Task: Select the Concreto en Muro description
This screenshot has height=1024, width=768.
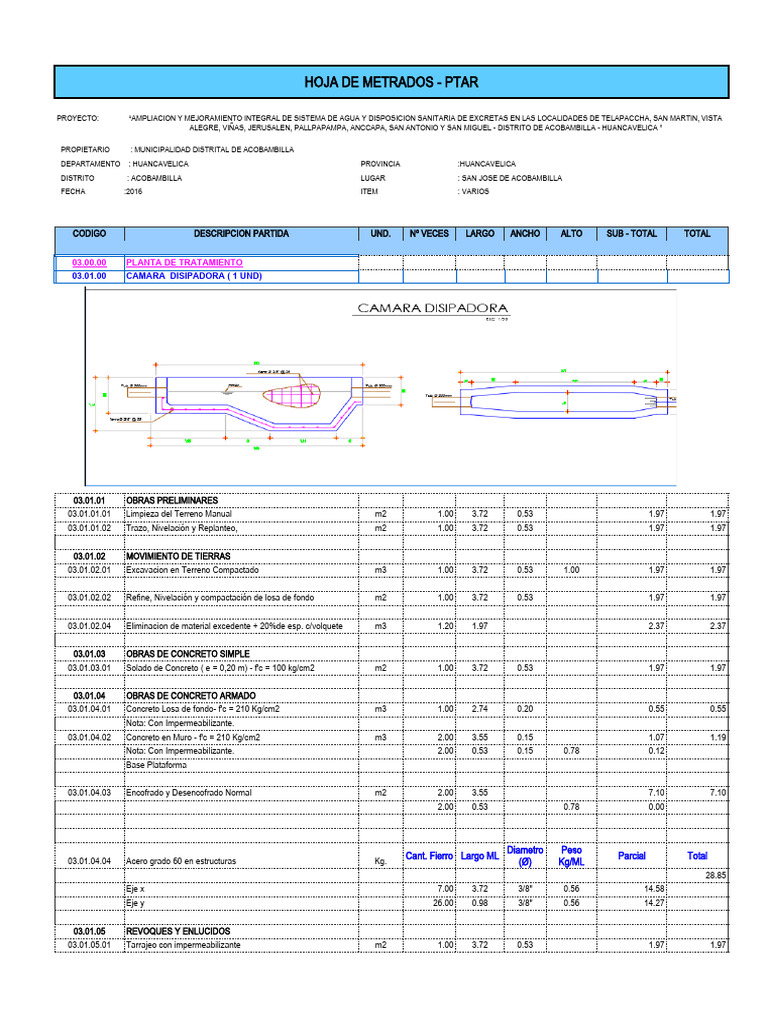Action: coord(193,737)
